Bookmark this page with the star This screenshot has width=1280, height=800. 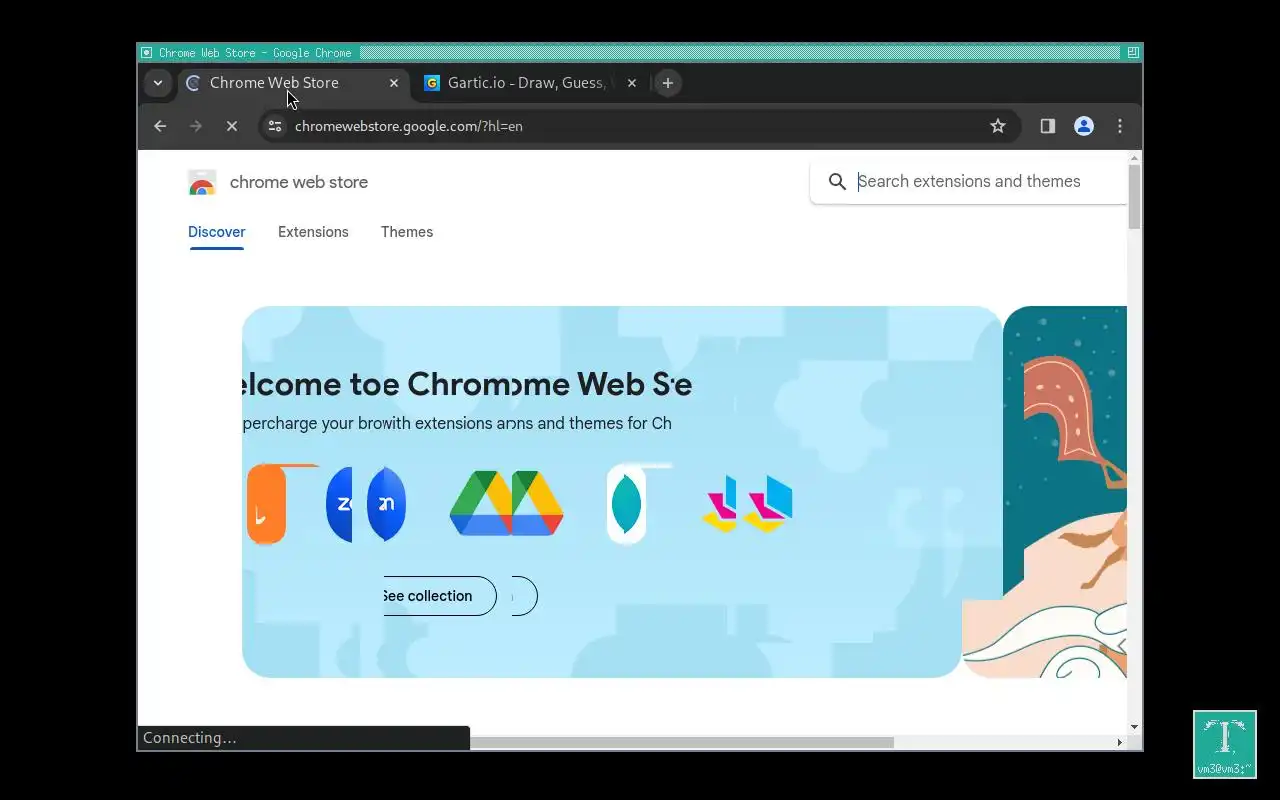point(997,126)
